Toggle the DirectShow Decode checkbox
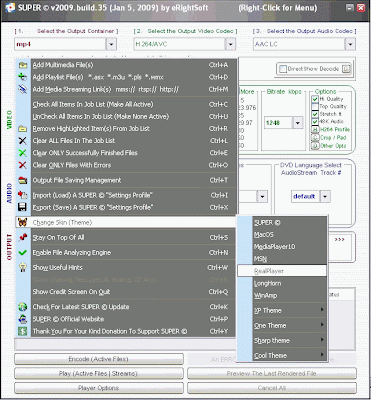Screen dimensions: 371x400 (283, 69)
